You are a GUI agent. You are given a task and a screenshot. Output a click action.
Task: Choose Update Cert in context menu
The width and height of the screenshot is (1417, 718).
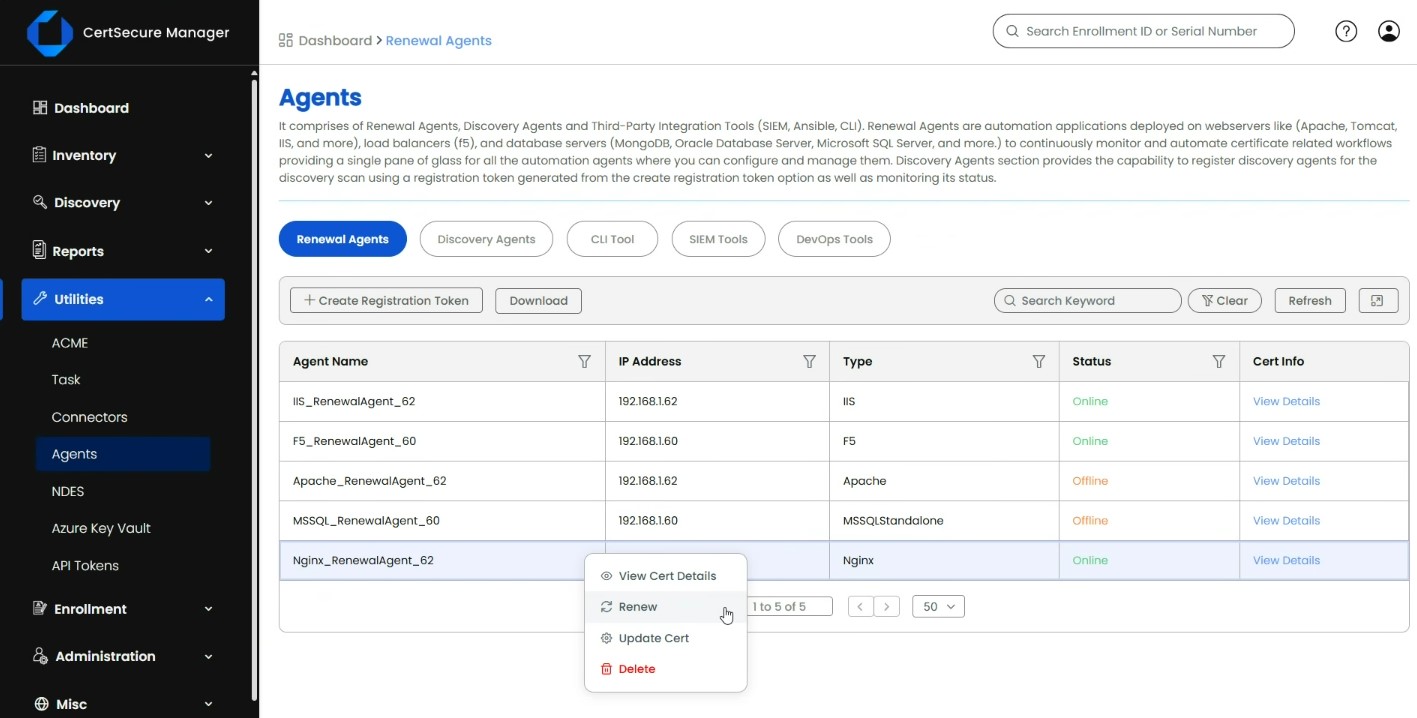(x=666, y=638)
